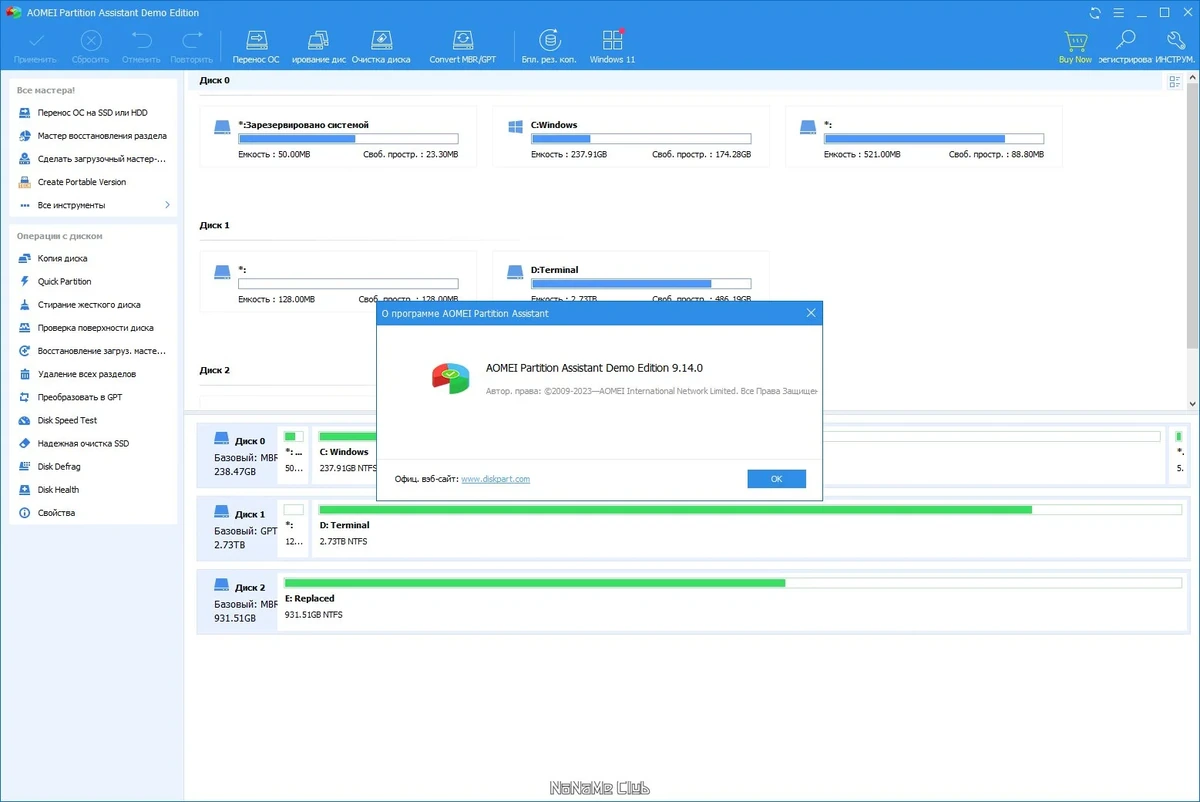
Task: Select Сделать загрузочный мастер item
Action: coord(93,159)
